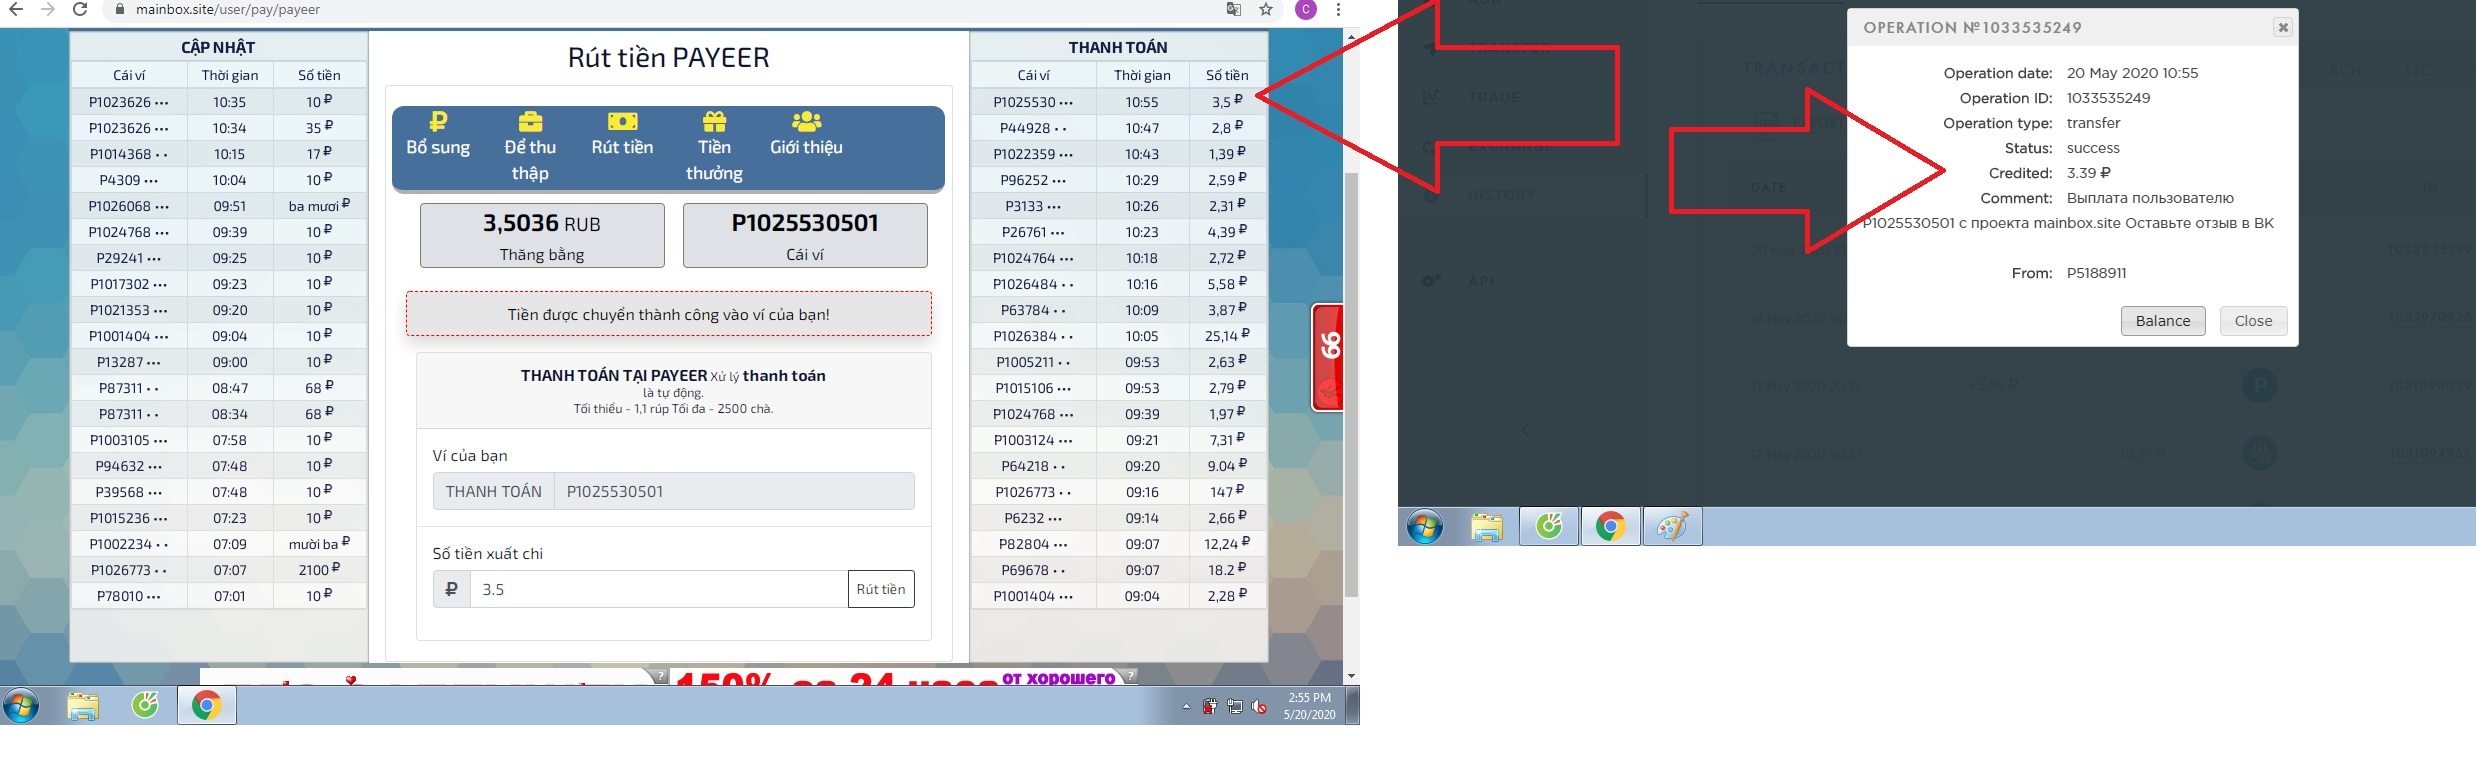Click the P1025530501 Cái ví box
The height and width of the screenshot is (768, 2476).
click(805, 236)
